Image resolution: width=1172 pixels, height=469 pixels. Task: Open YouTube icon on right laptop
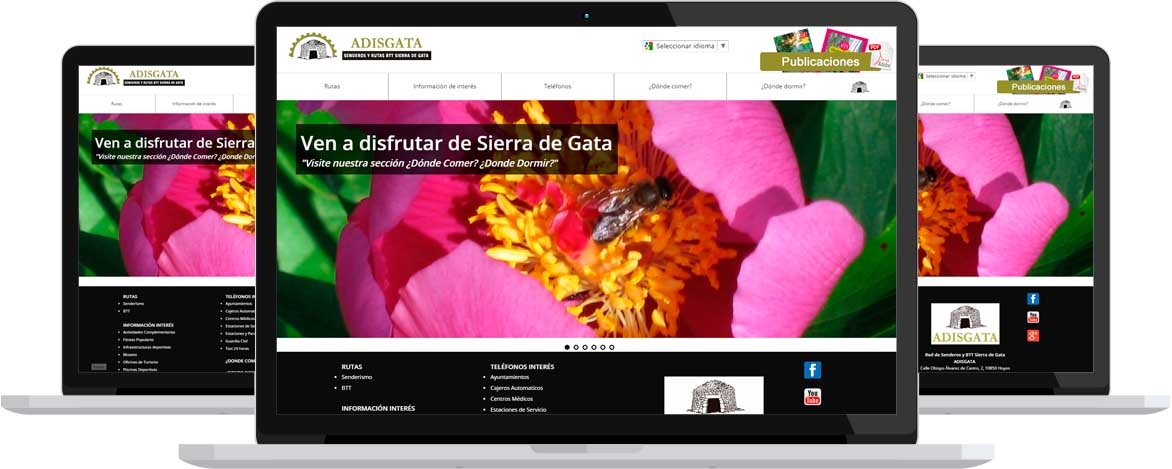pos(1033,317)
